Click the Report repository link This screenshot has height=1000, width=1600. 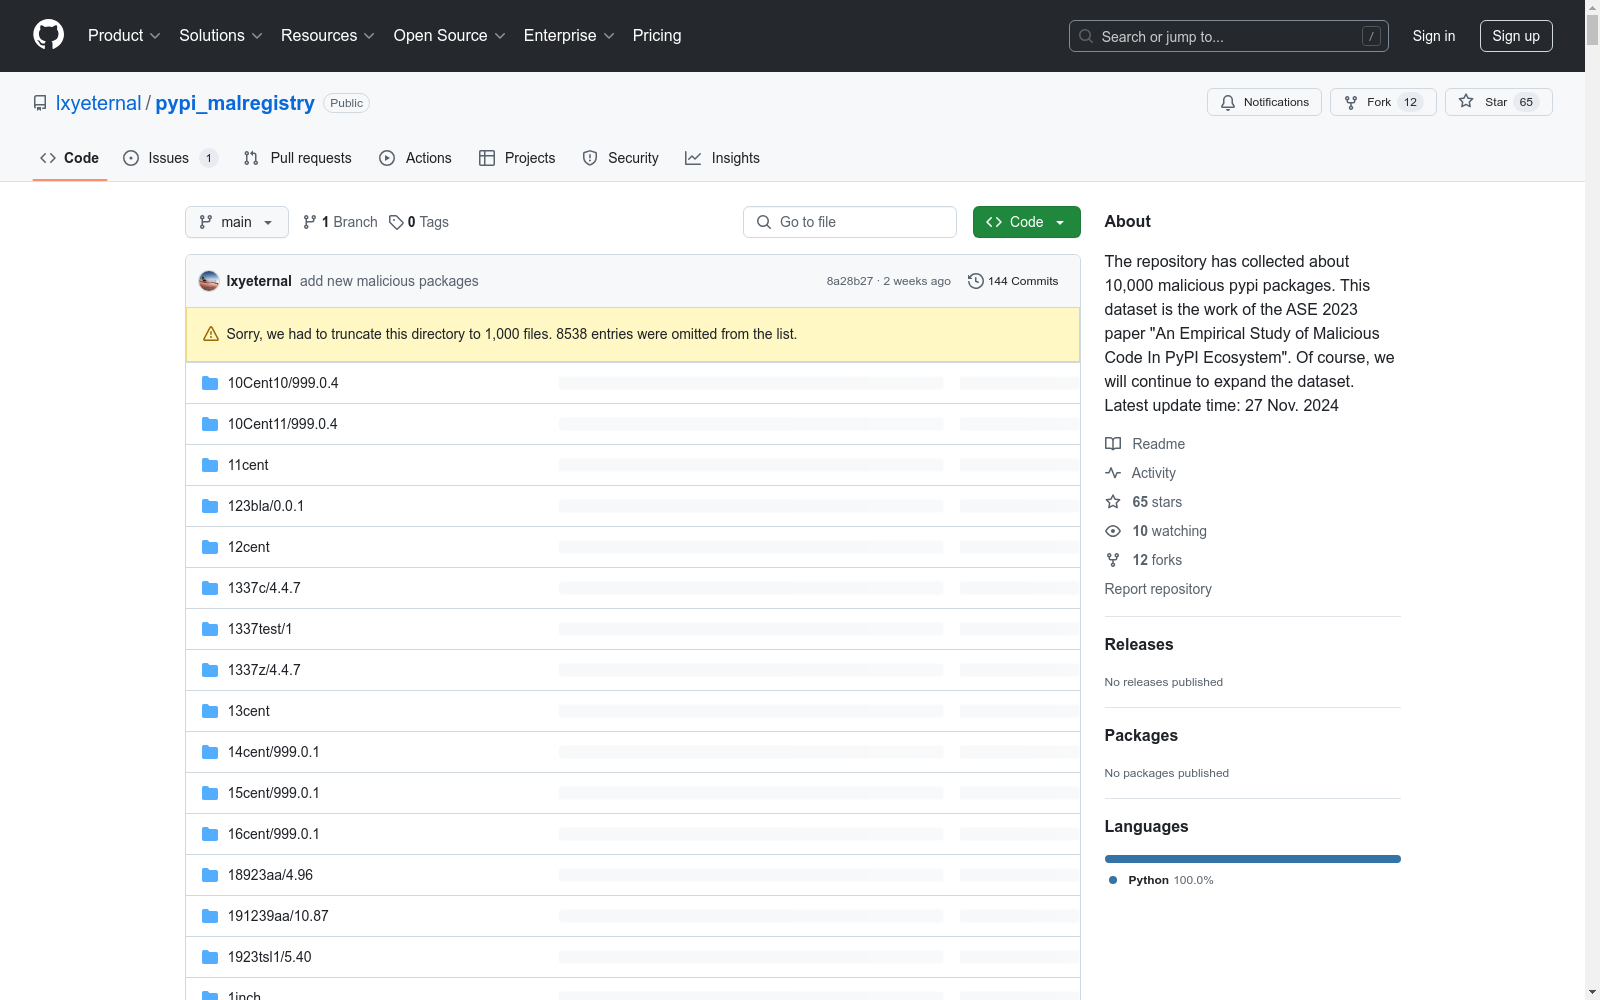1158,589
